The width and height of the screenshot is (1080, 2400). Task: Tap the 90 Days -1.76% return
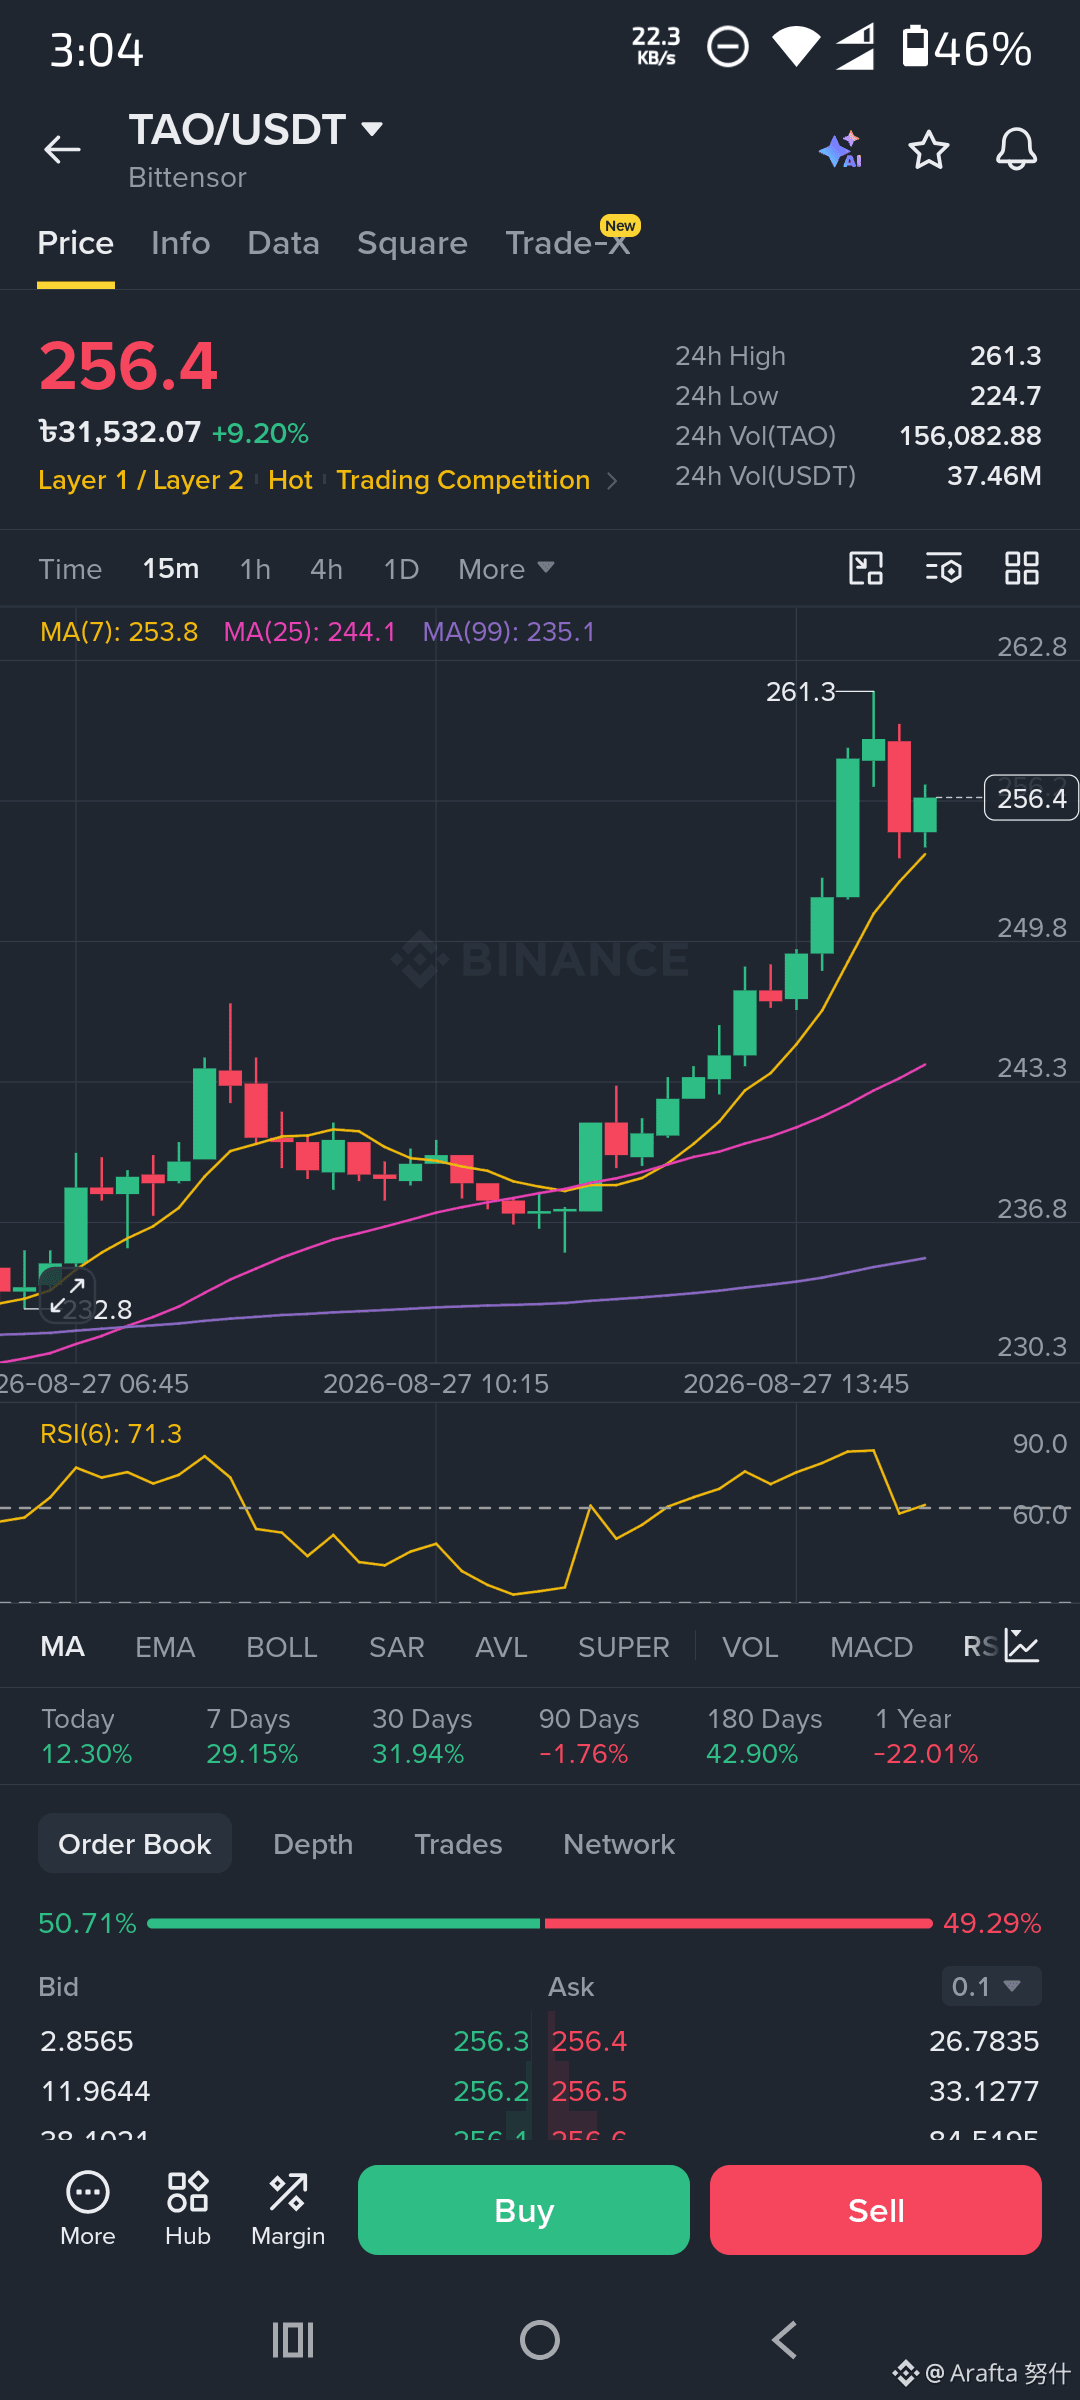tap(589, 1736)
